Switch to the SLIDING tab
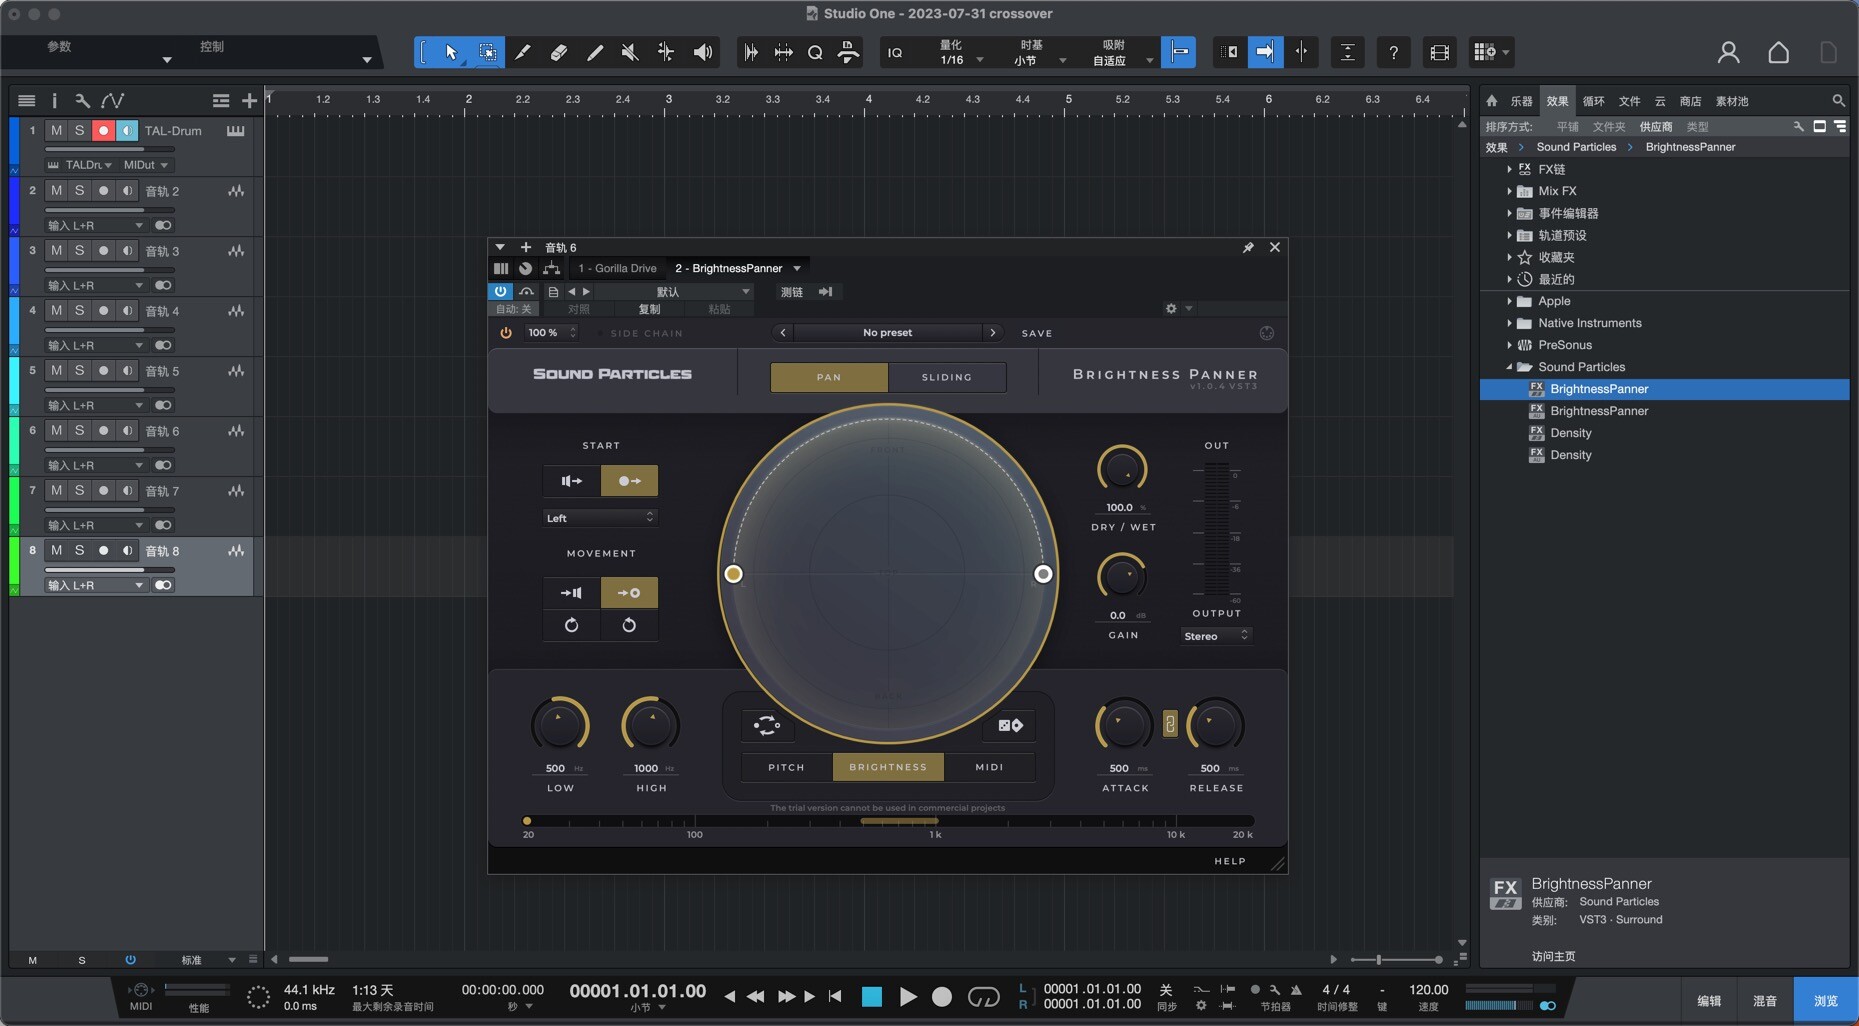Screen dimensions: 1859x1026 pyautogui.click(x=947, y=377)
